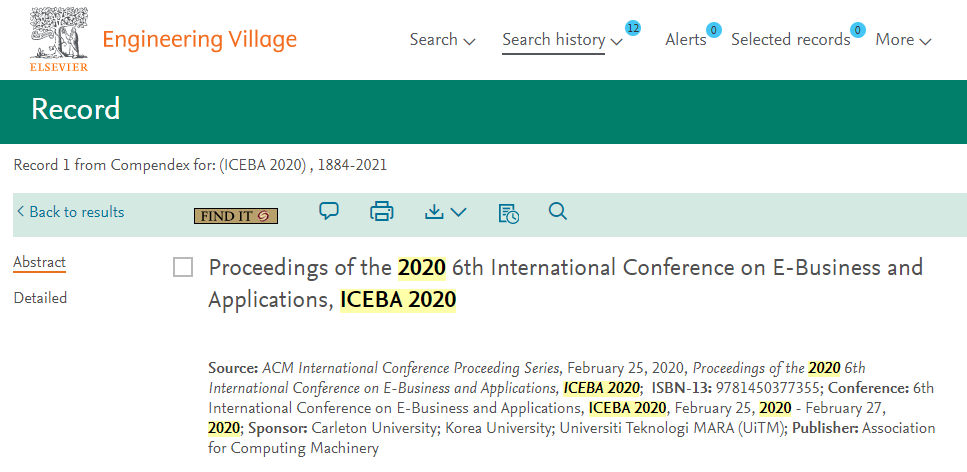
Task: Open Selected records in header
Action: [791, 40]
